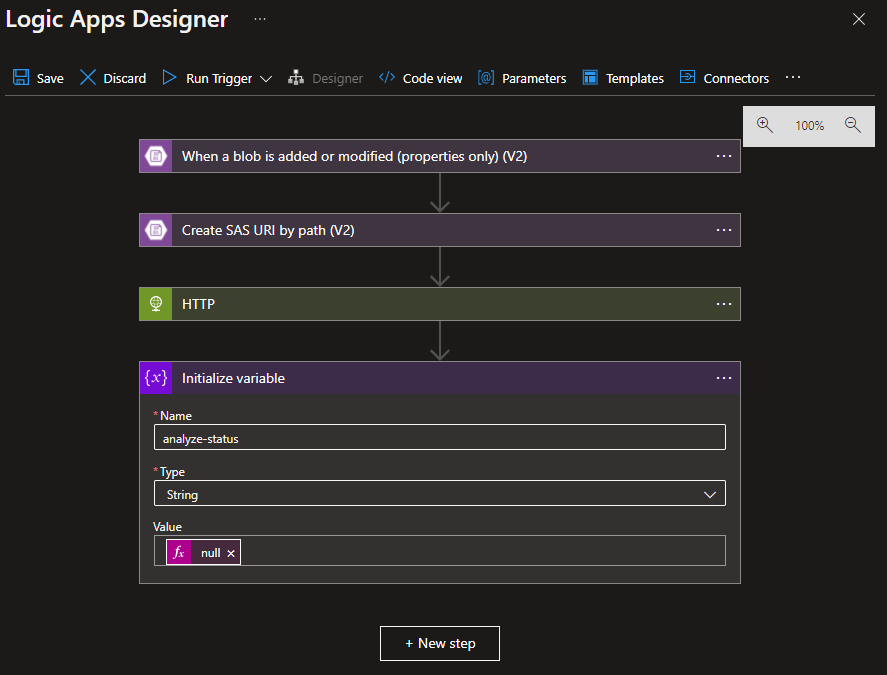Click the Run Trigger play icon

[169, 78]
